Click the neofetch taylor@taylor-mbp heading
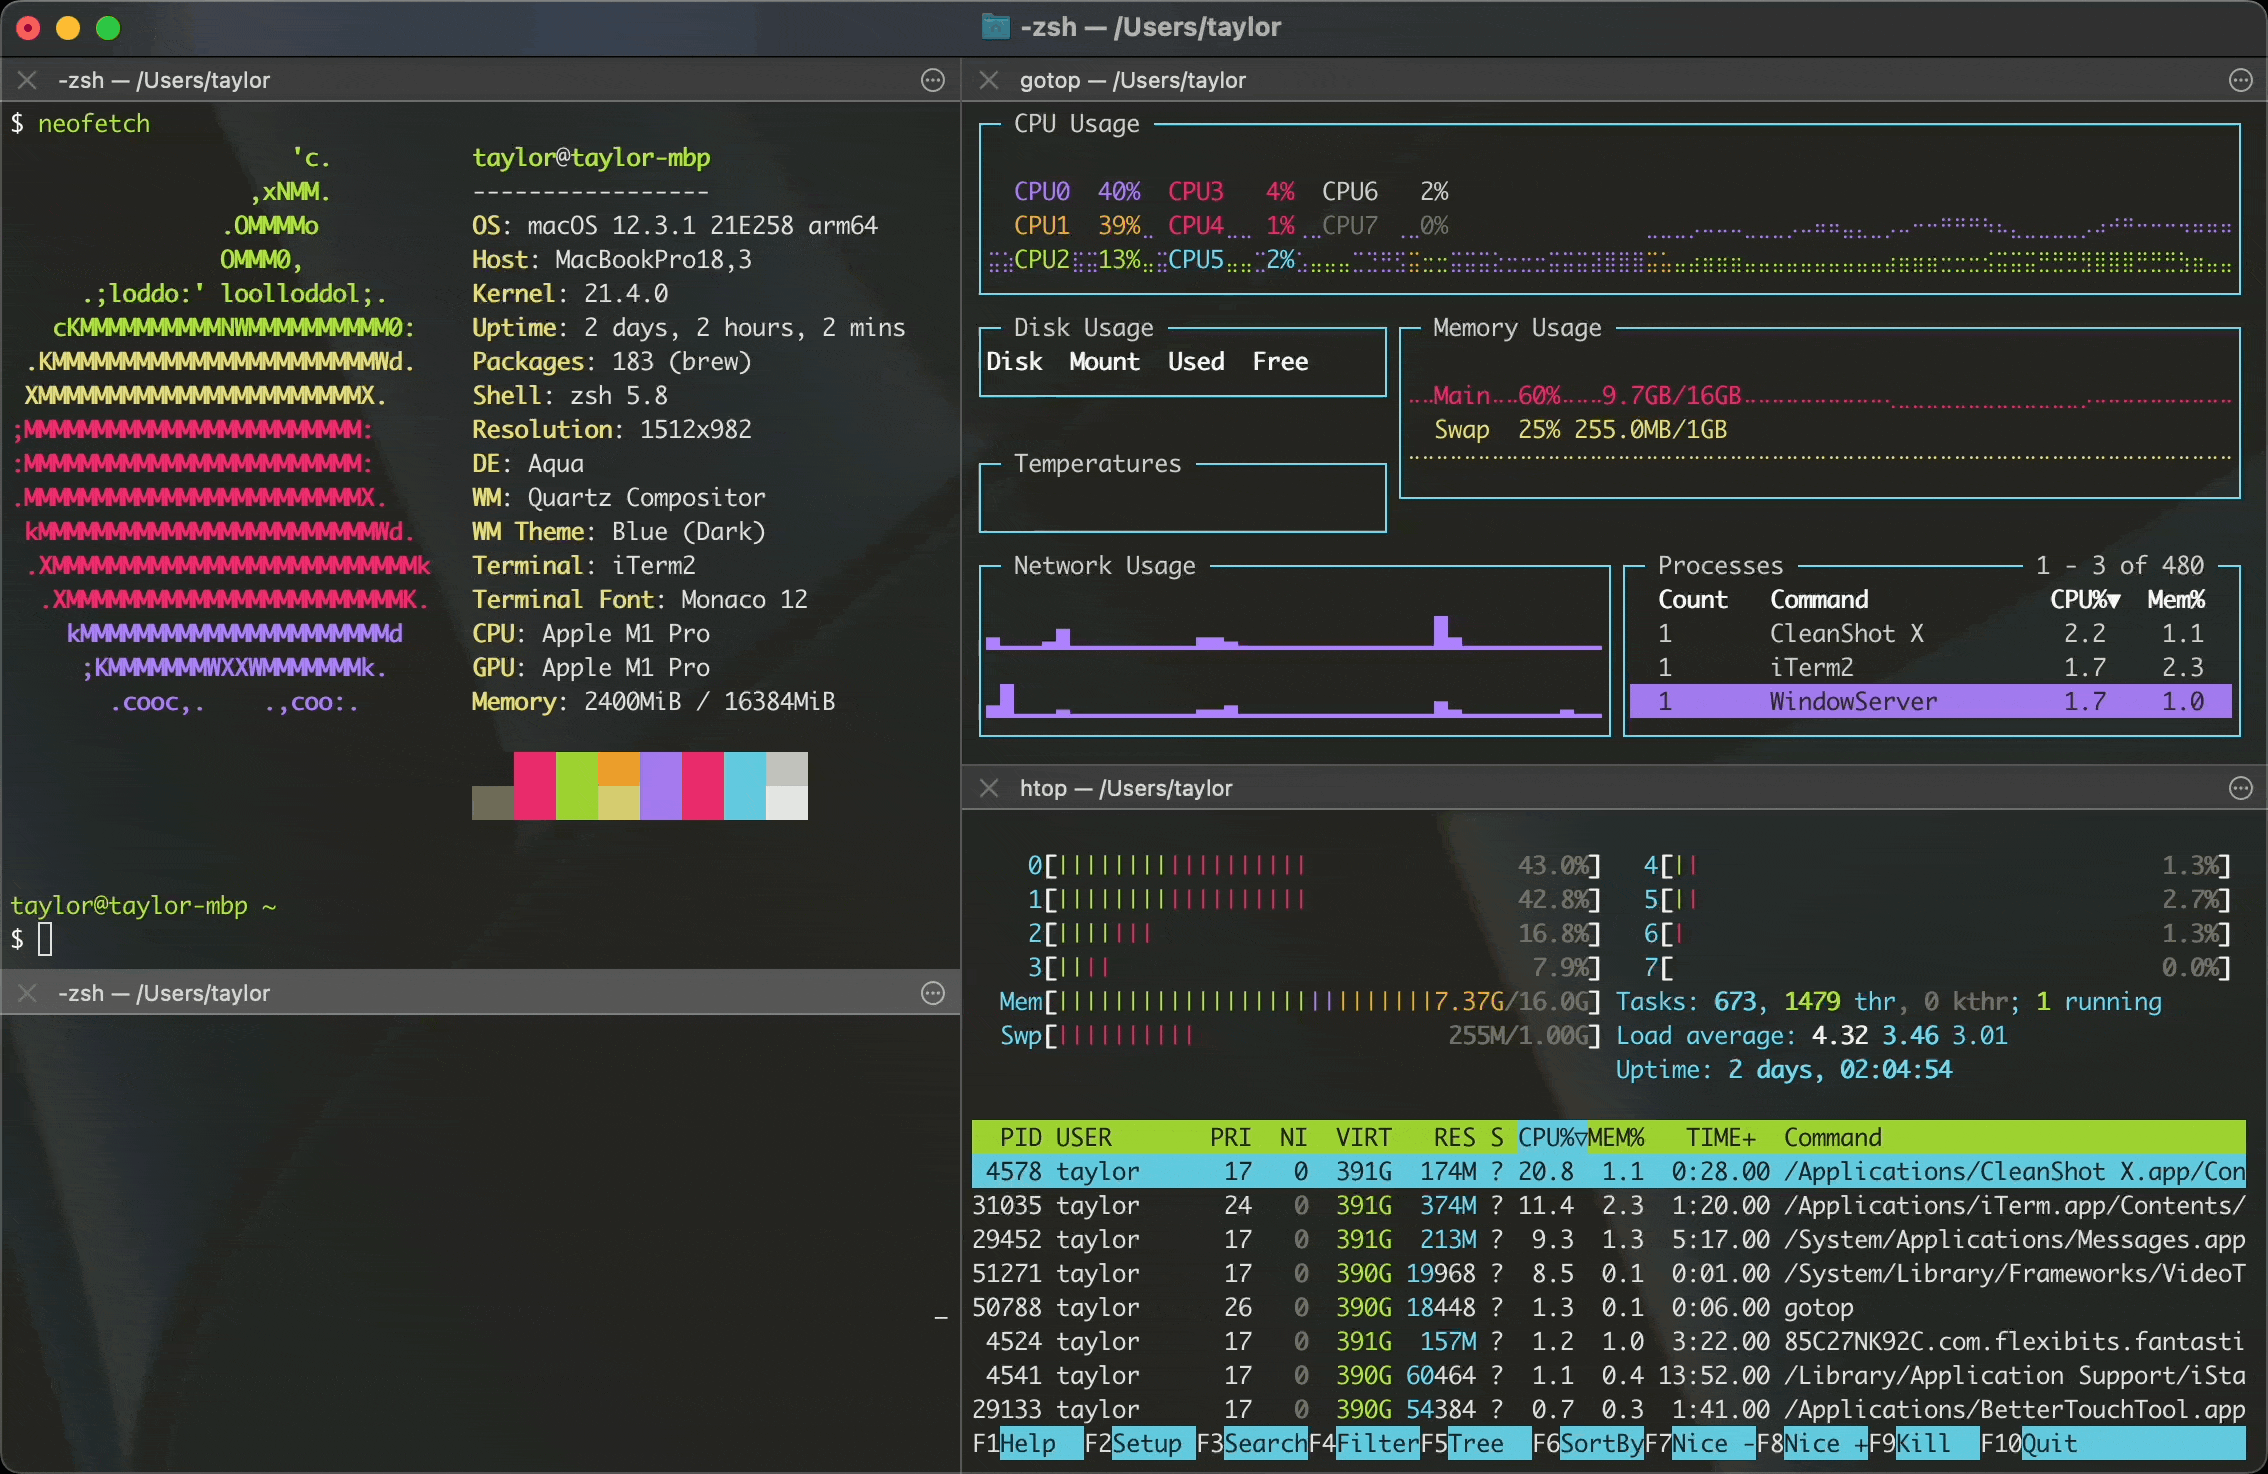The height and width of the screenshot is (1474, 2268). (x=591, y=157)
